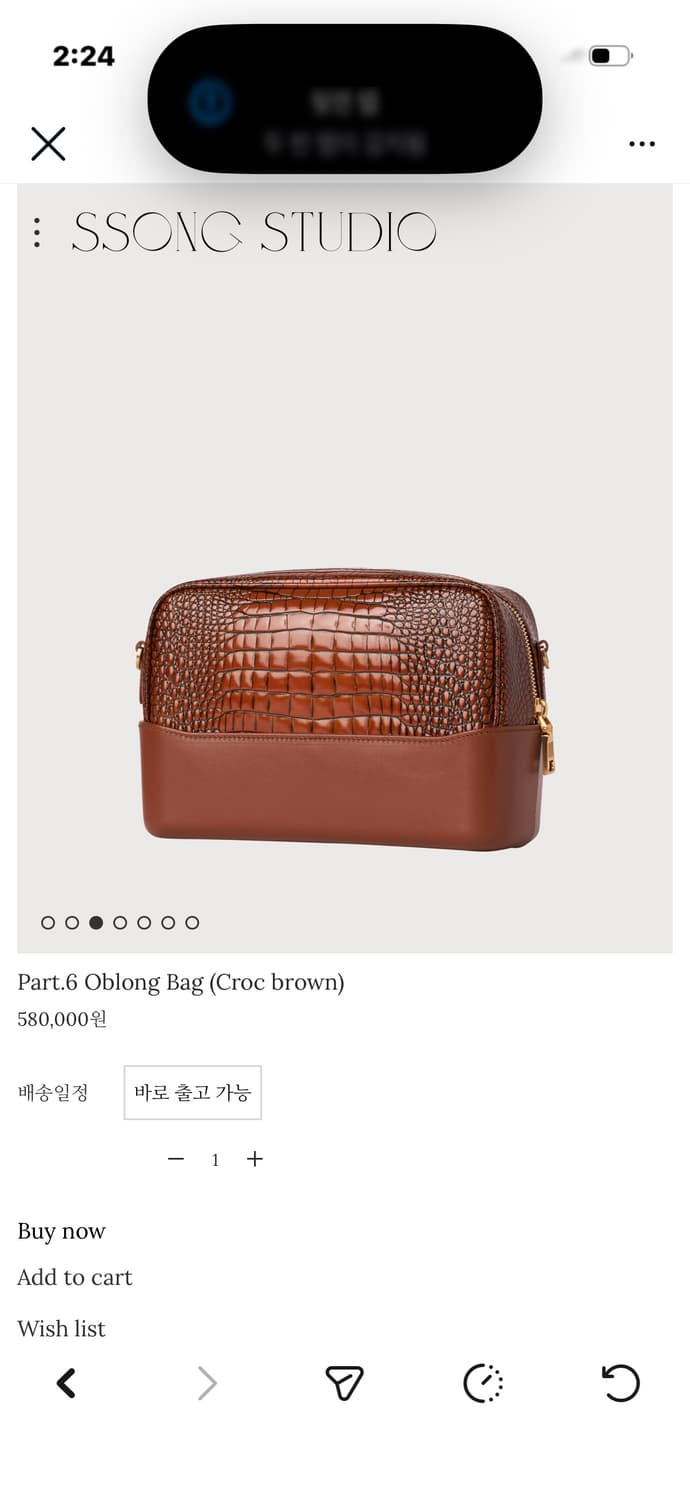This screenshot has height=1500, width=690.
Task: Select the last image carousel dot
Action: (x=192, y=923)
